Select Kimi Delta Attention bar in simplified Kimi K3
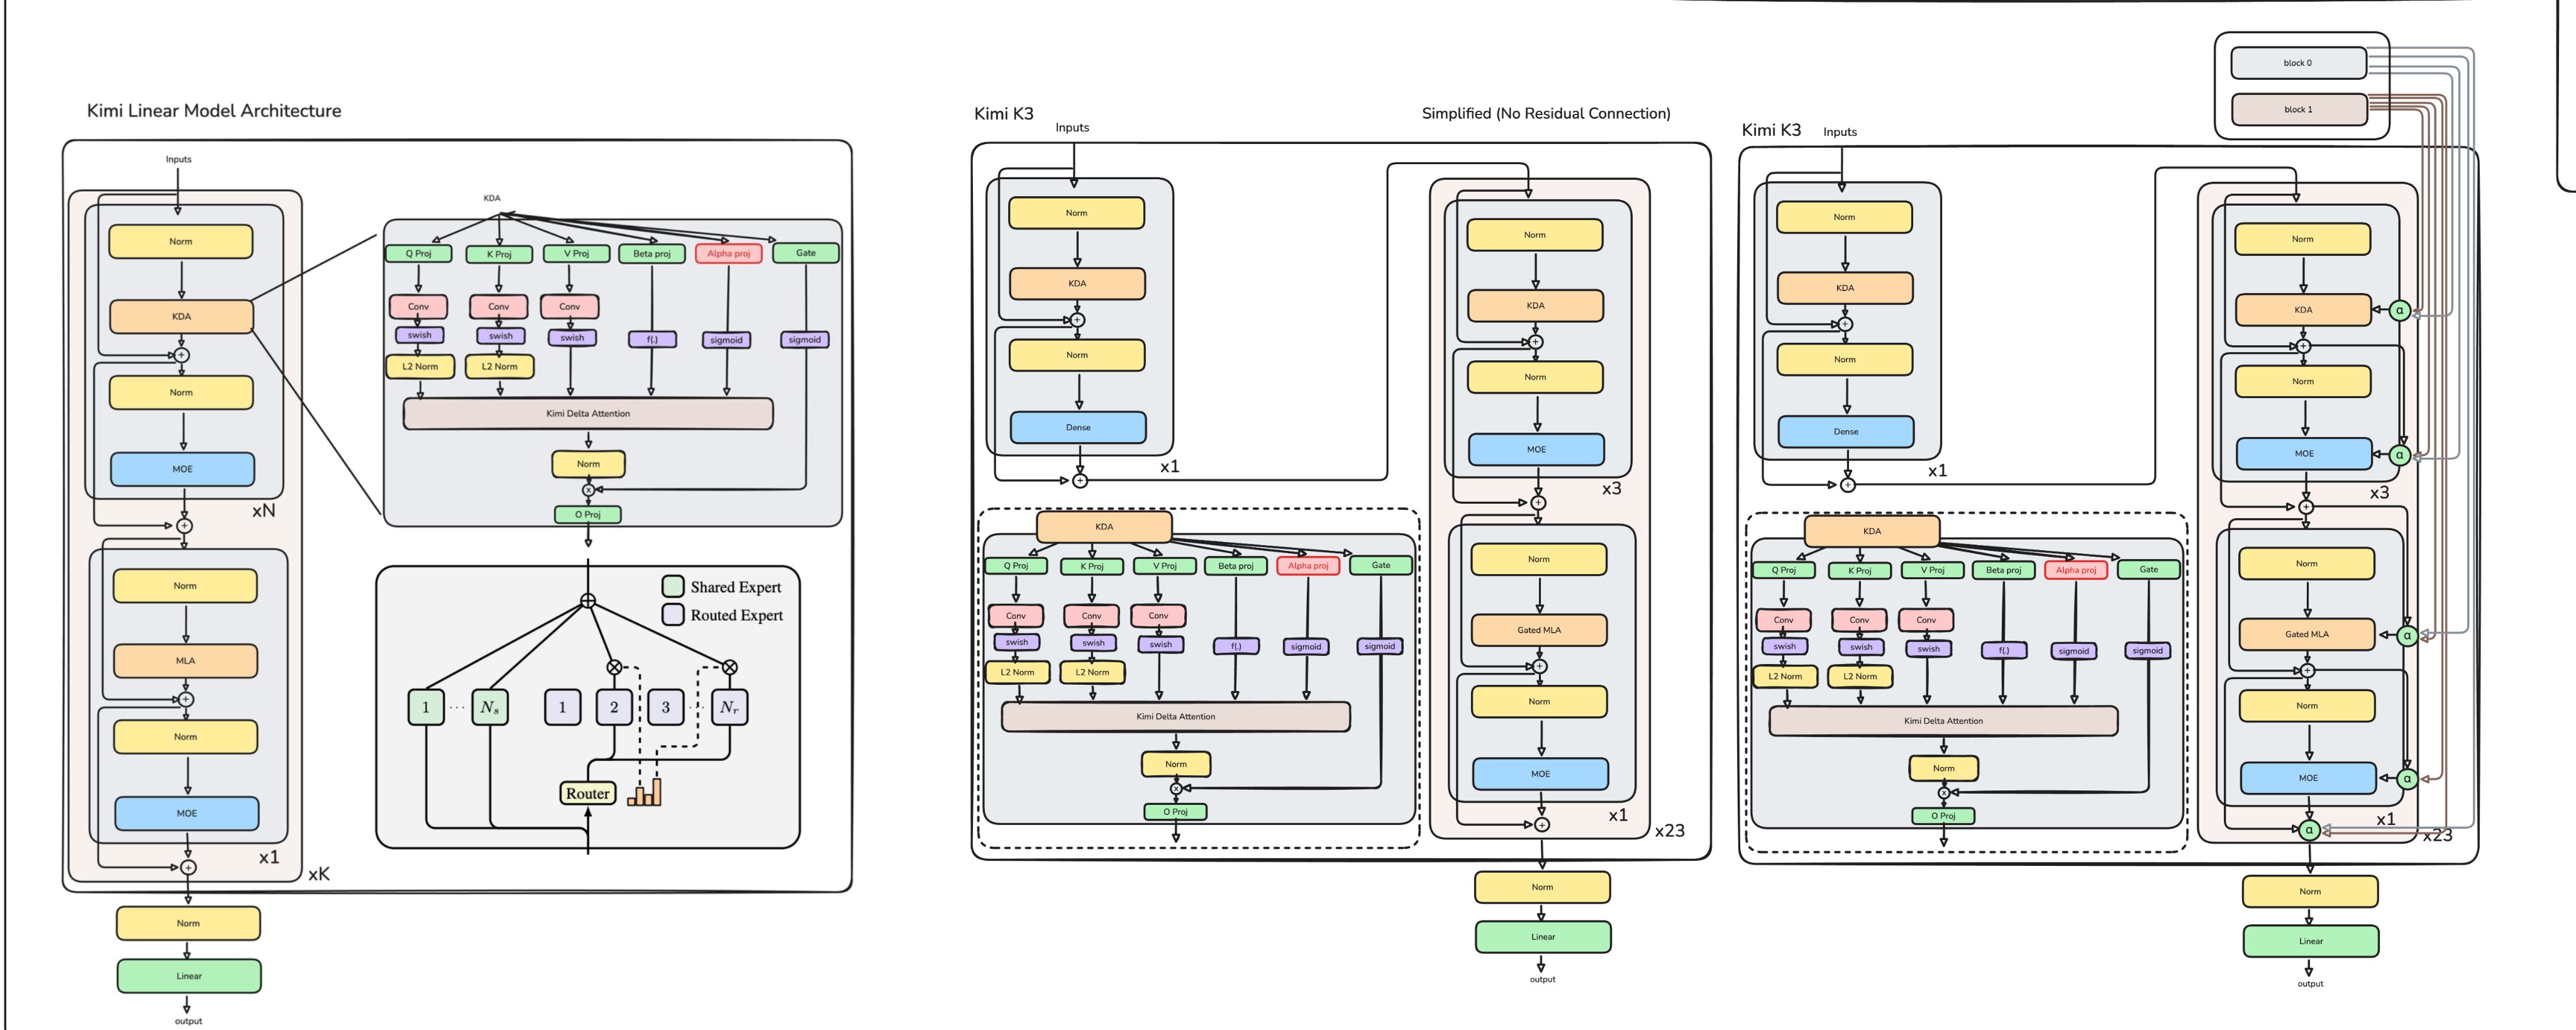The width and height of the screenshot is (2576, 1030). pyautogui.click(x=1176, y=717)
